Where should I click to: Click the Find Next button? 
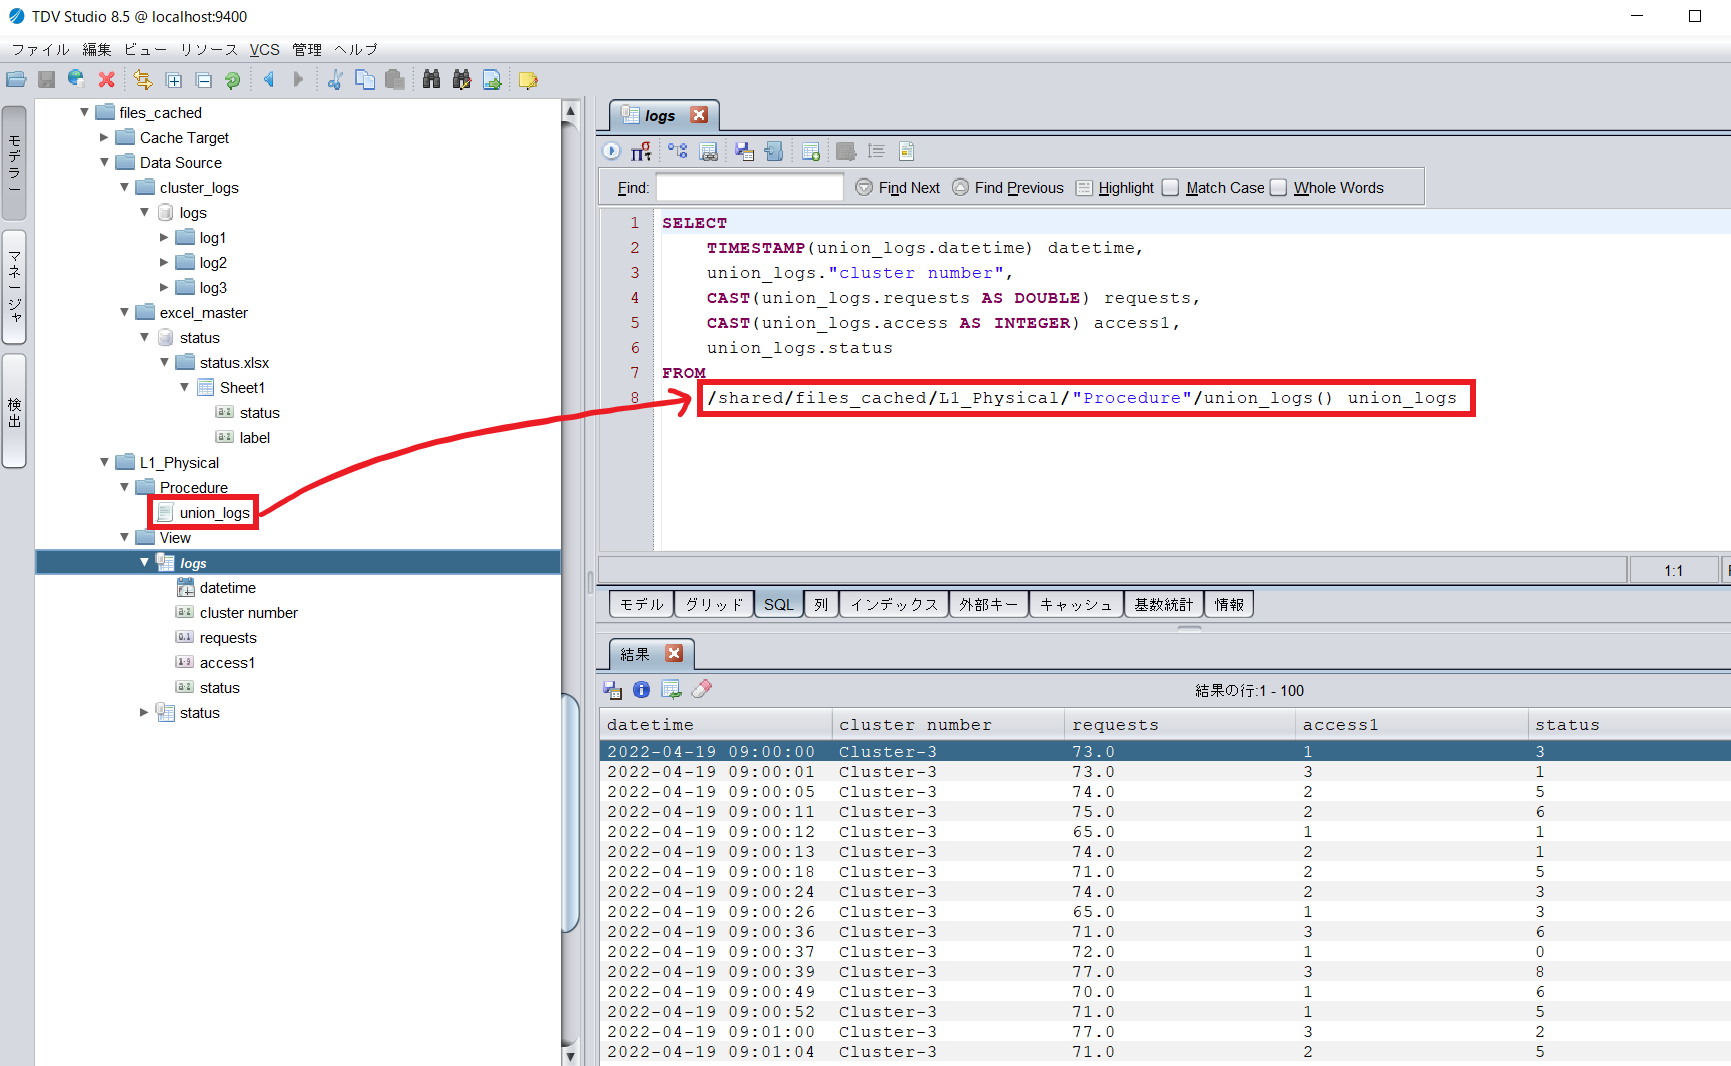[x=898, y=187]
